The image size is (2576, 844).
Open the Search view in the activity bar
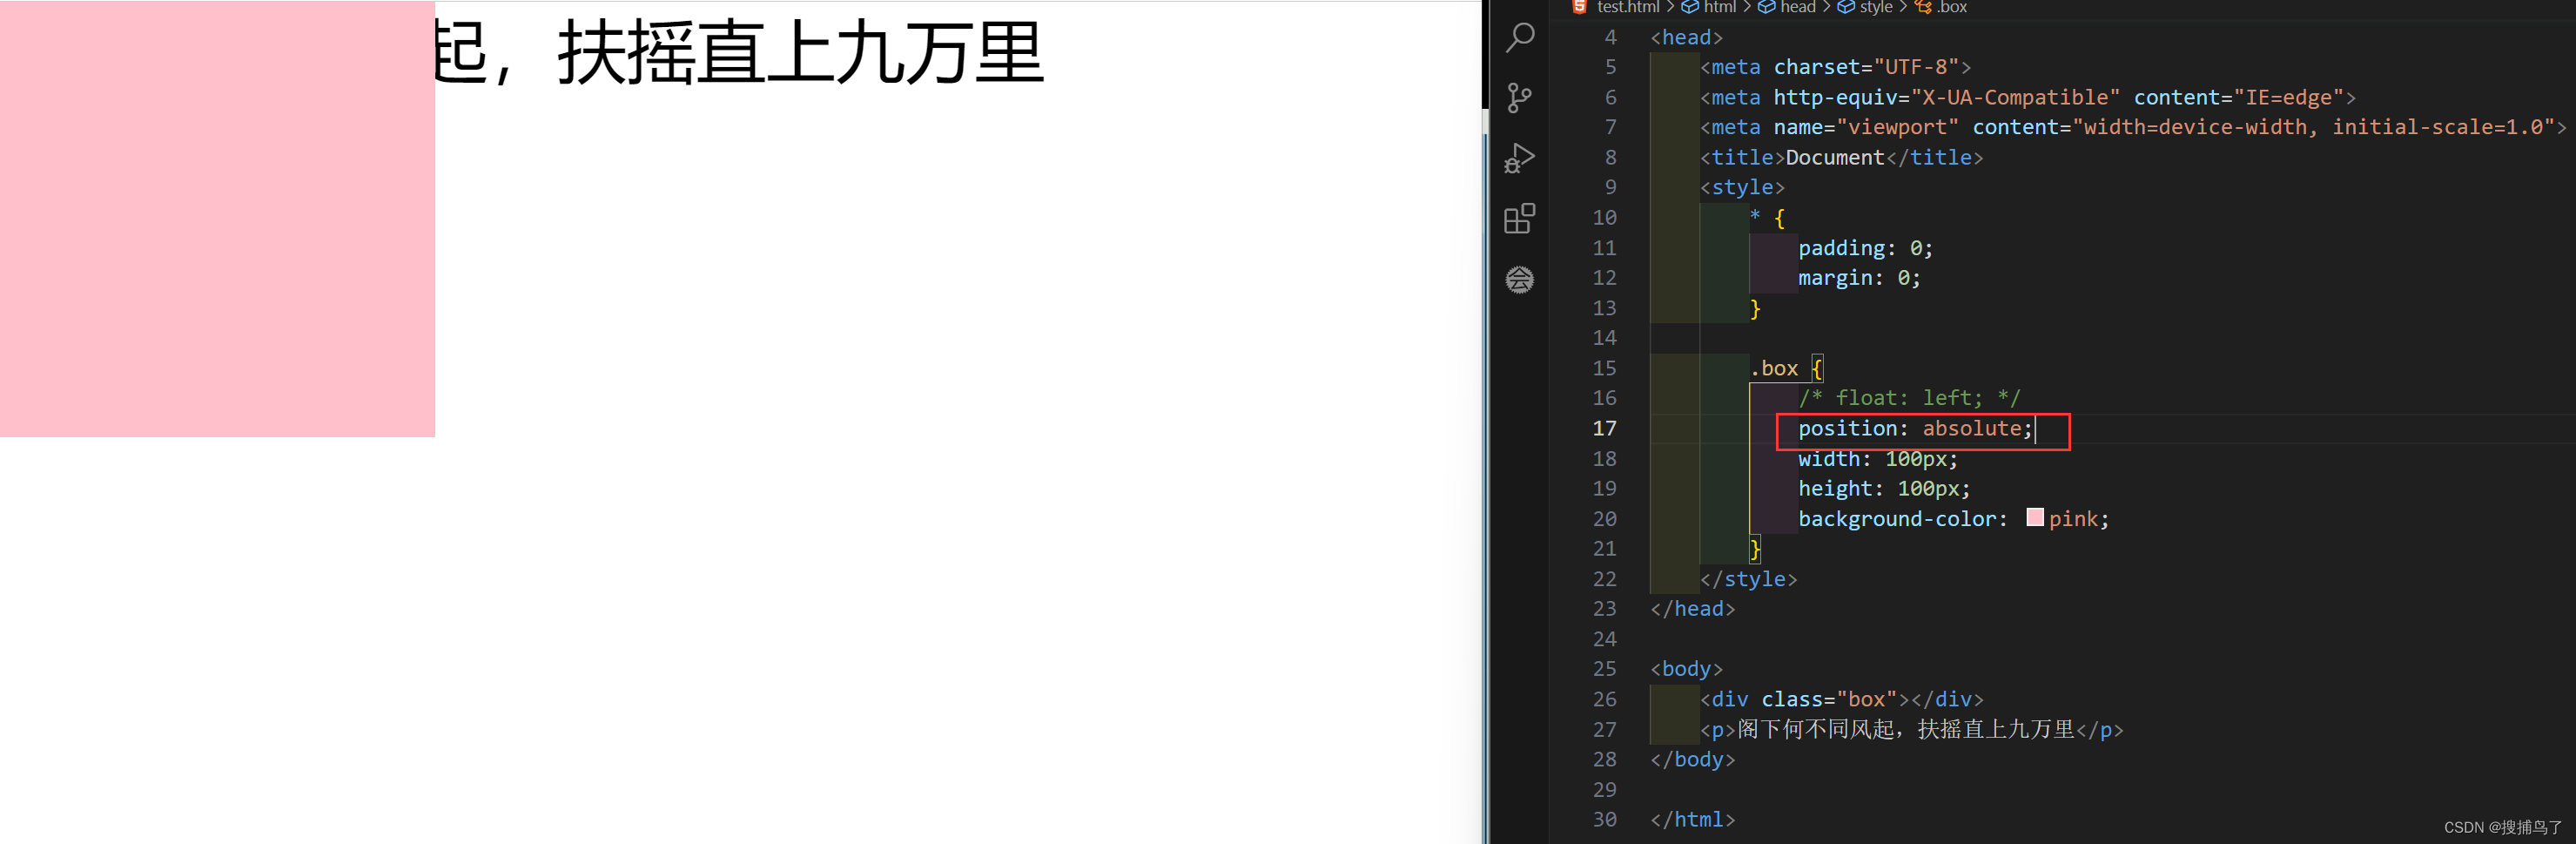(x=1519, y=37)
